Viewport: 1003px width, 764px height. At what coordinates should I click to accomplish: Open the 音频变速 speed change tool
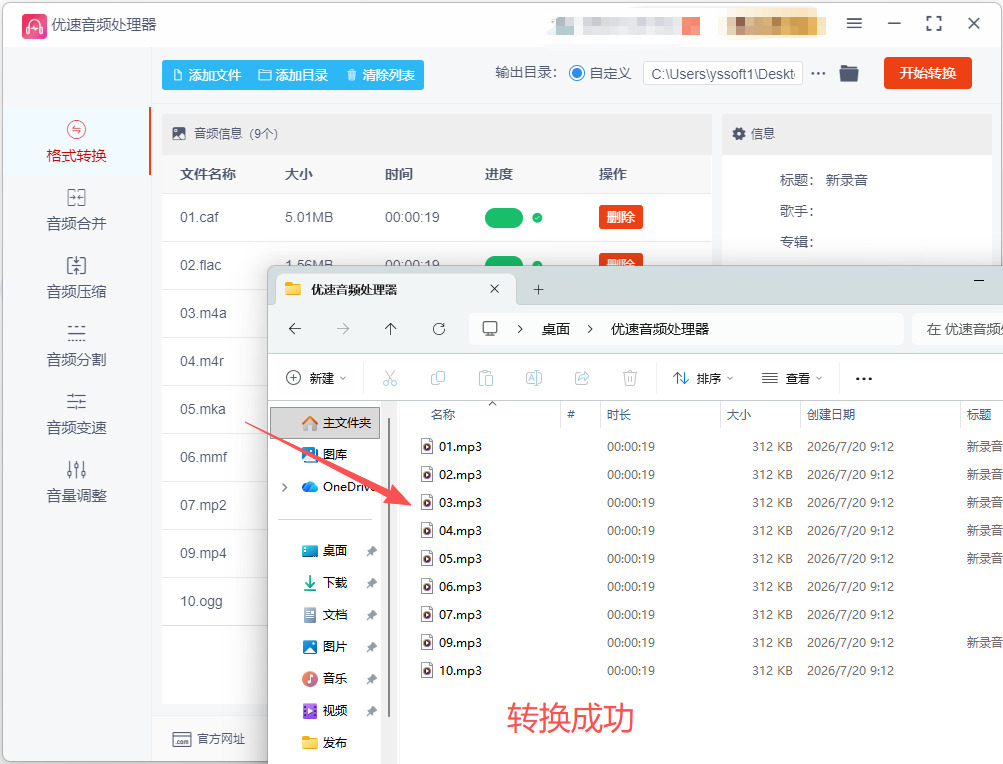76,414
